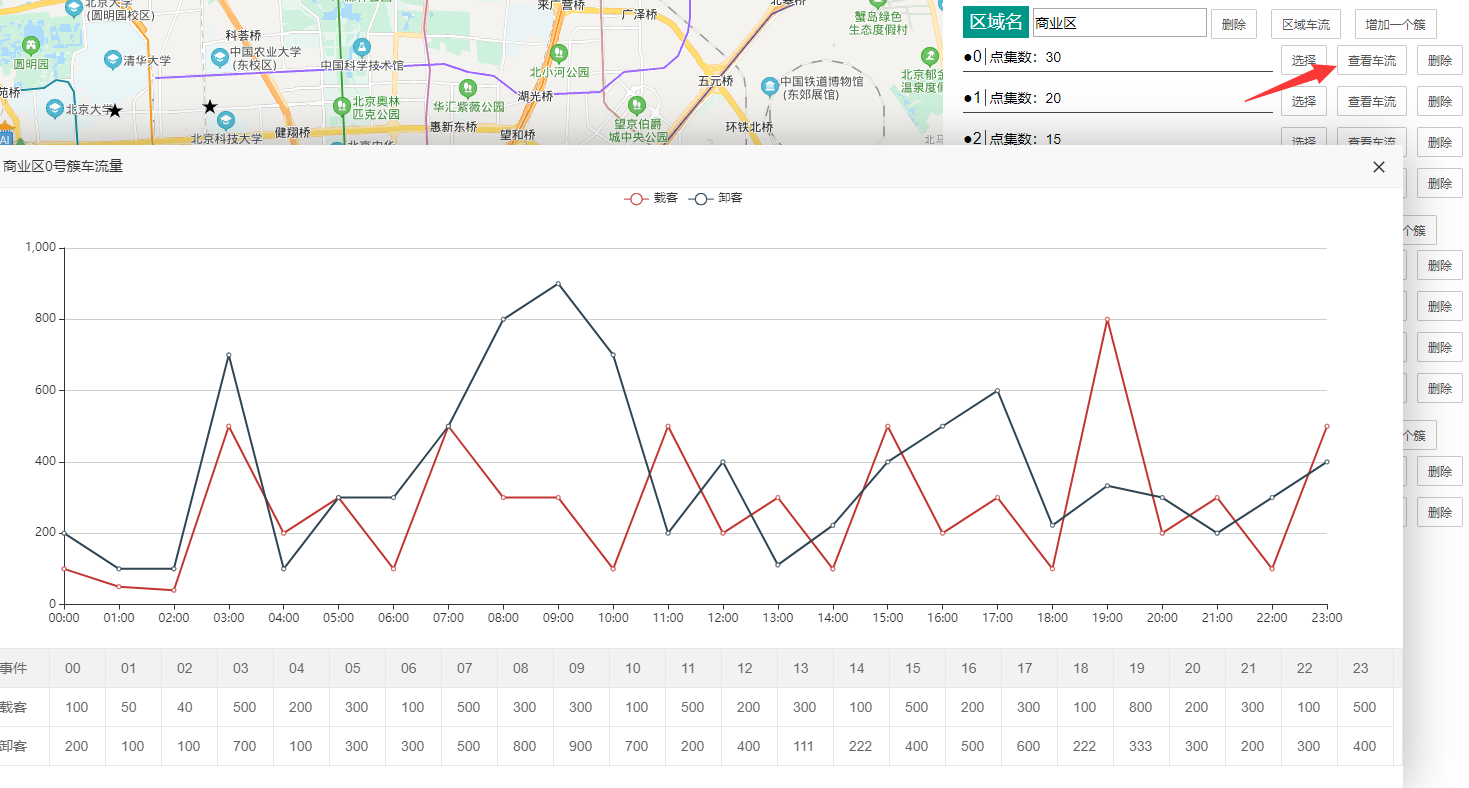Click the 北京大学 map marker
Screen dimensions: 1469x788
tap(55, 108)
